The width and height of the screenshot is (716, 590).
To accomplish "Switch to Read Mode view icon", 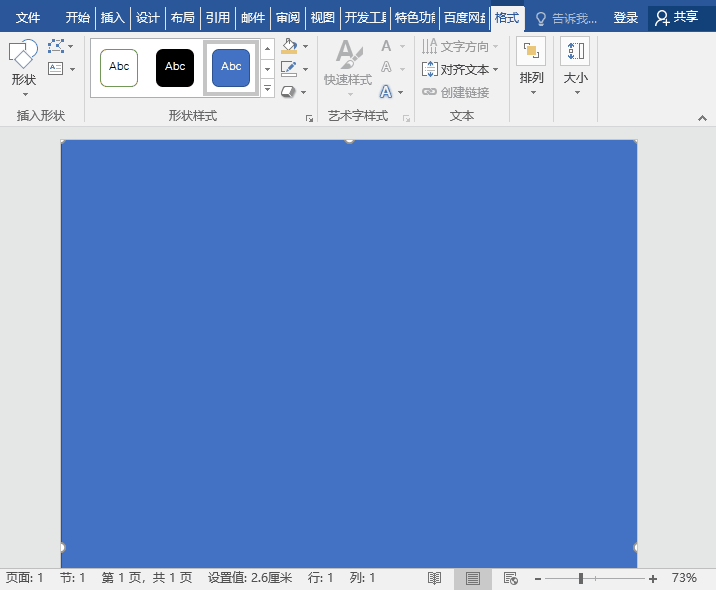I will pyautogui.click(x=434, y=579).
